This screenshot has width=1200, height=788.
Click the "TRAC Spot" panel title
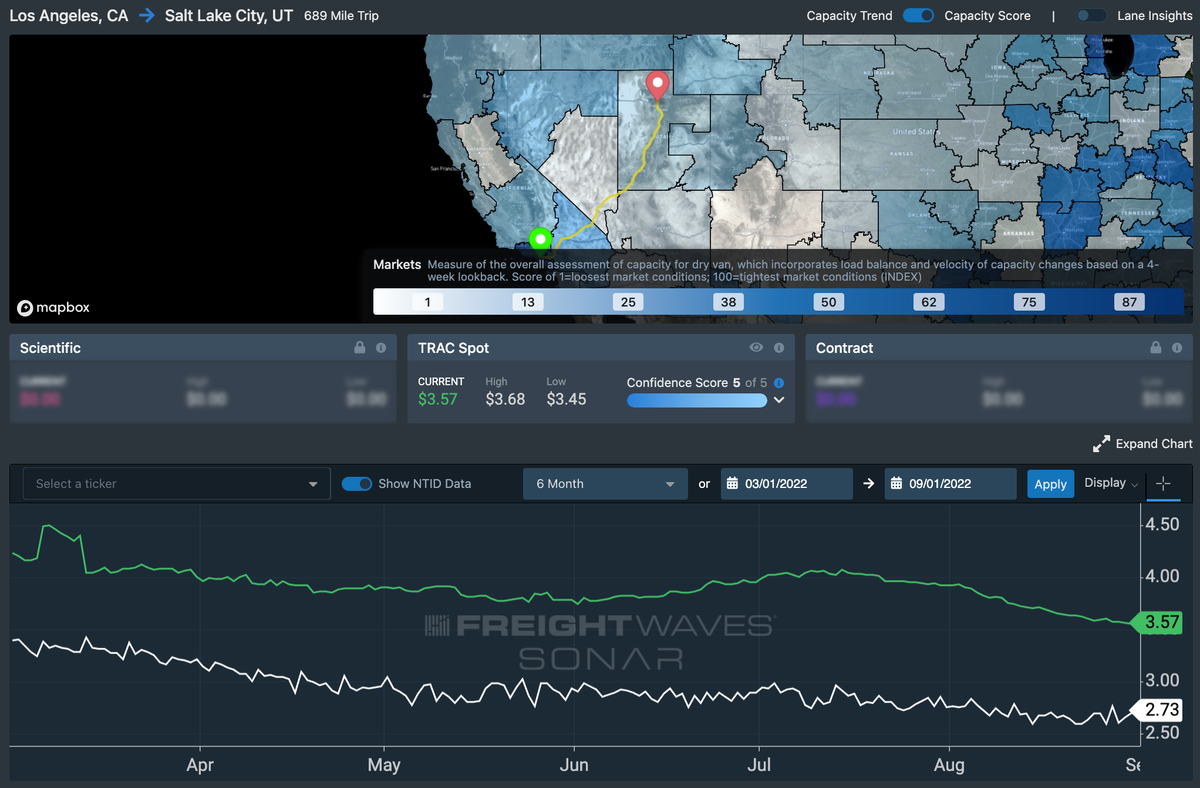453,348
